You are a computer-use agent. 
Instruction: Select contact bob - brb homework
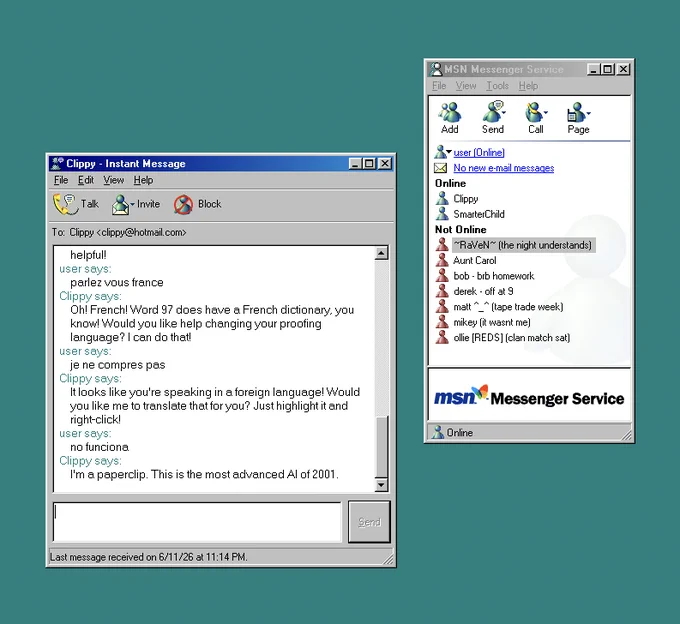[x=494, y=276]
